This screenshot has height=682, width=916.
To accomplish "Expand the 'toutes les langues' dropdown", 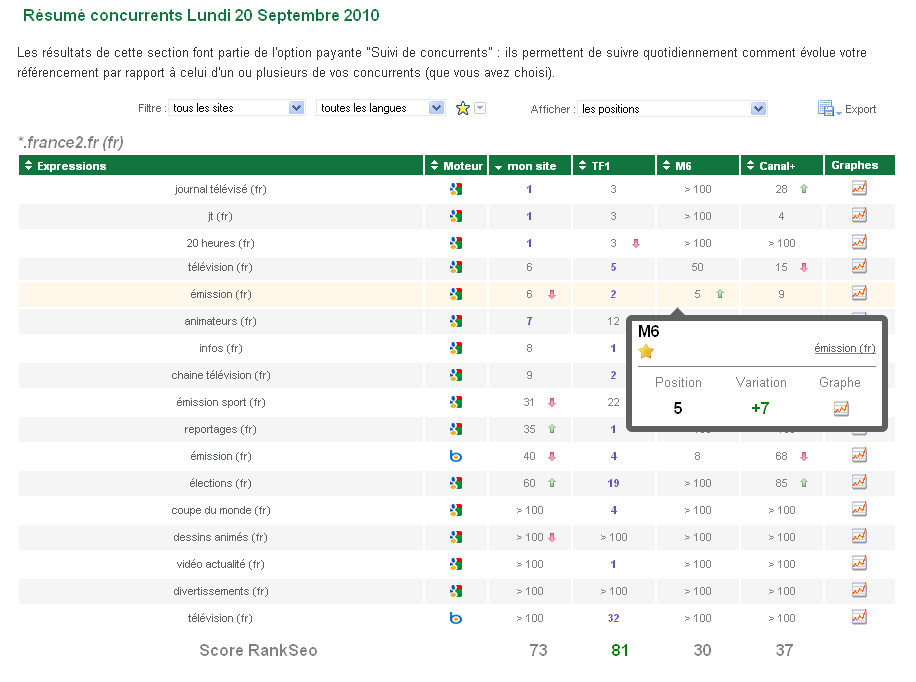I will pos(380,108).
